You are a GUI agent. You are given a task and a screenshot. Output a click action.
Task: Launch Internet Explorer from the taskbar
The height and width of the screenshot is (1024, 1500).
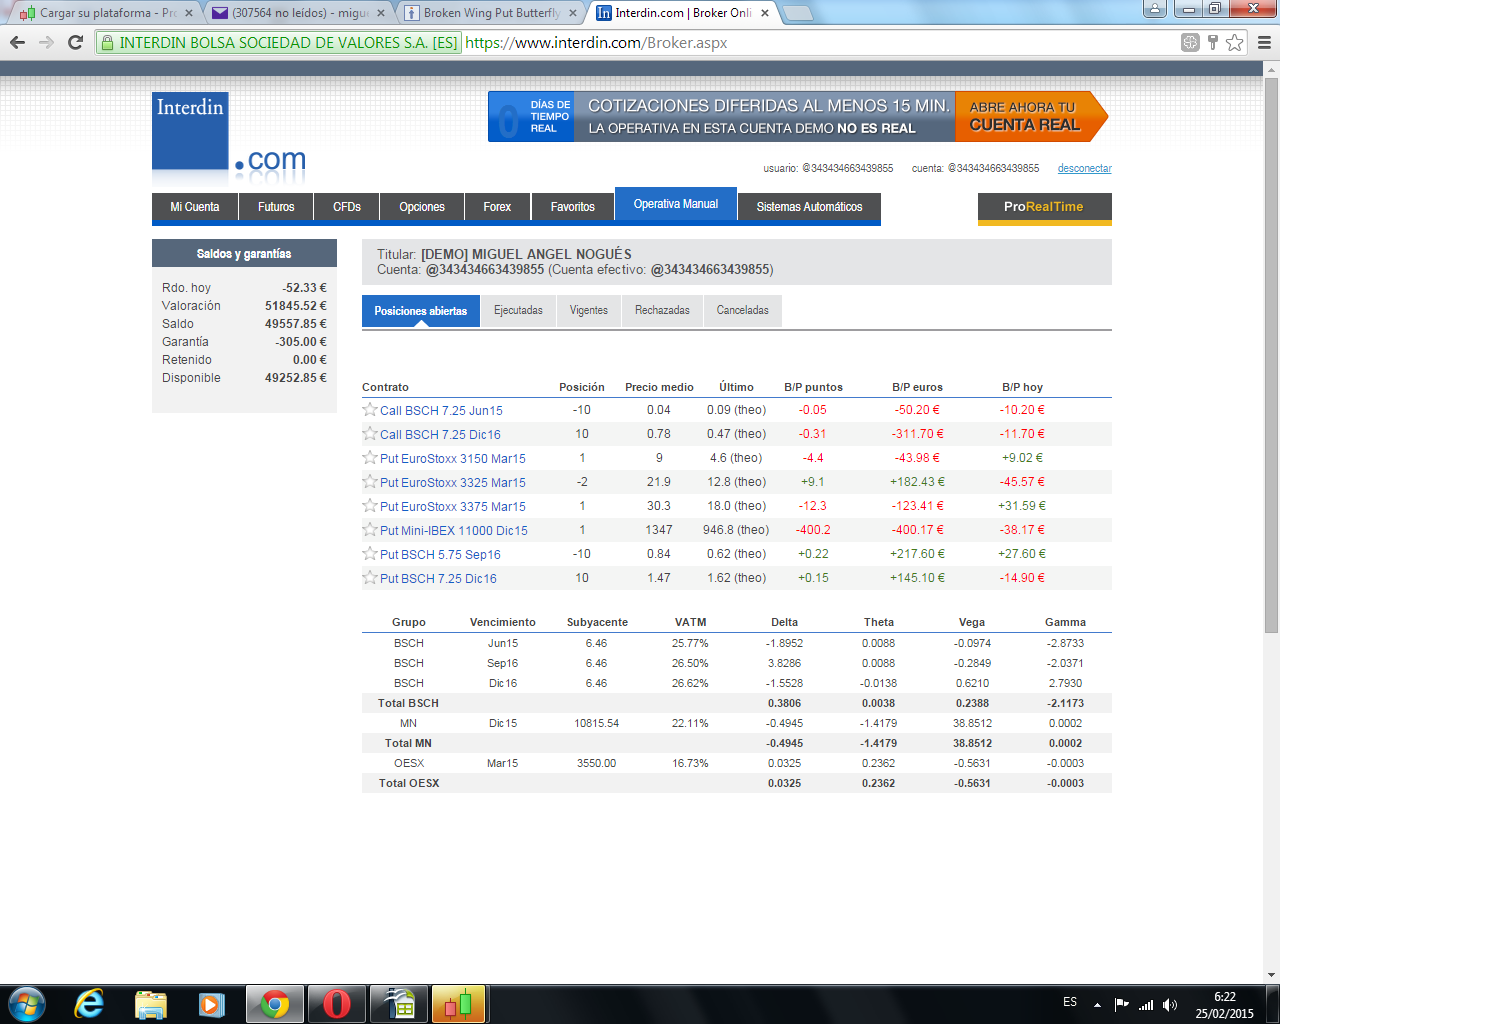tap(89, 1004)
